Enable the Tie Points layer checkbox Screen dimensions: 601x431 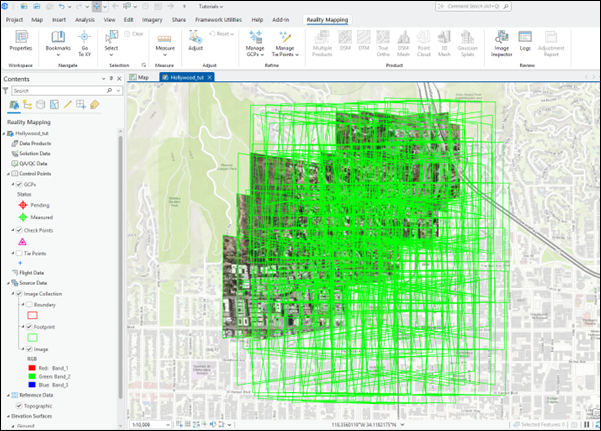(x=19, y=253)
